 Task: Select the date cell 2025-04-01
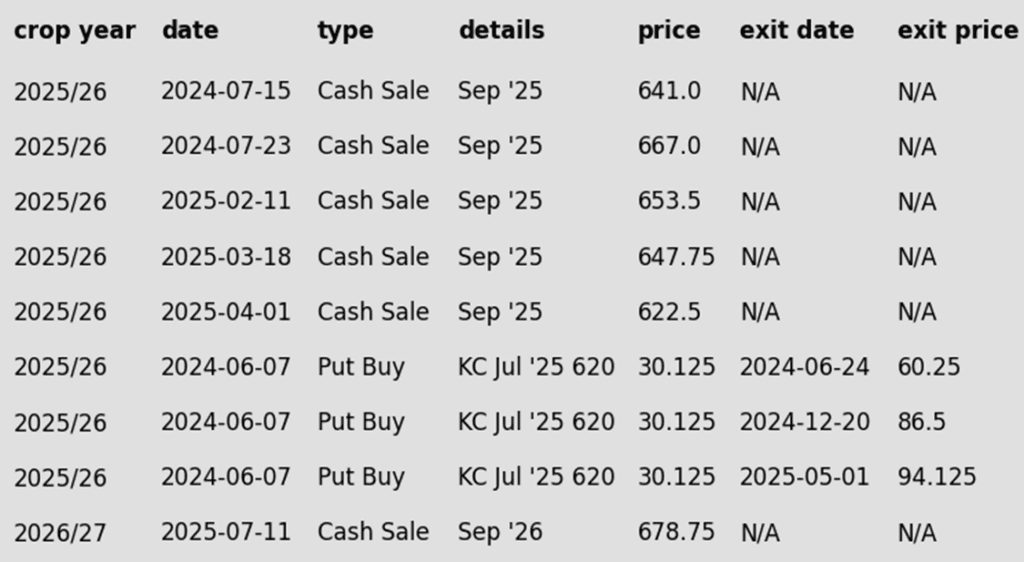point(226,311)
